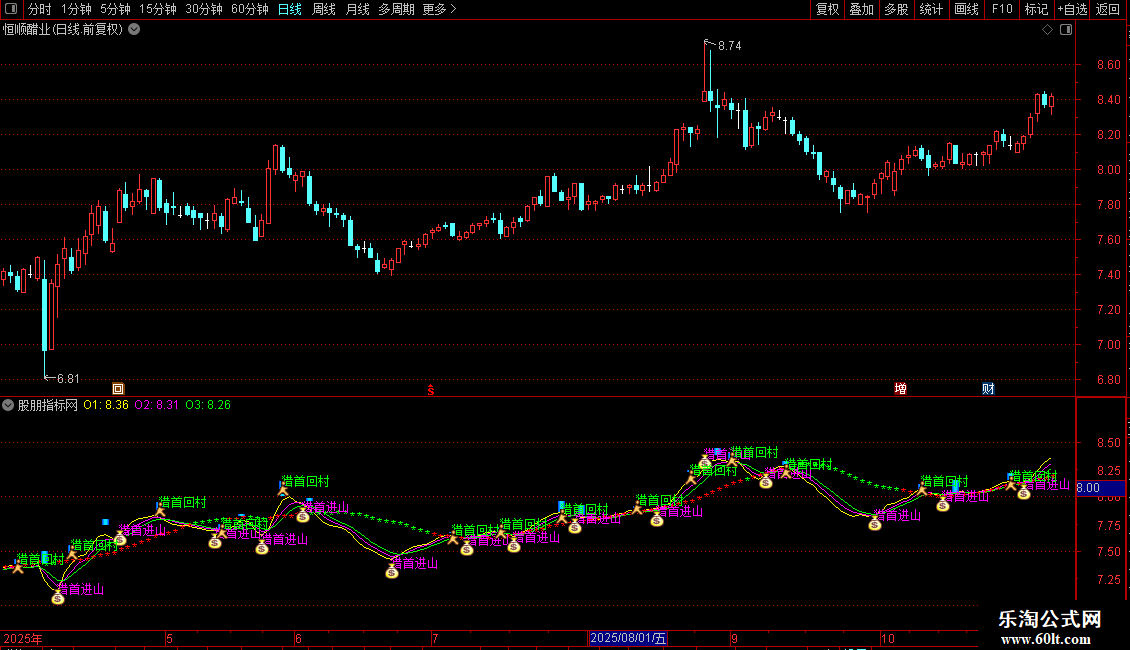1130x650 pixels.
Task: Expand the 更多 period options
Action: 439,9
